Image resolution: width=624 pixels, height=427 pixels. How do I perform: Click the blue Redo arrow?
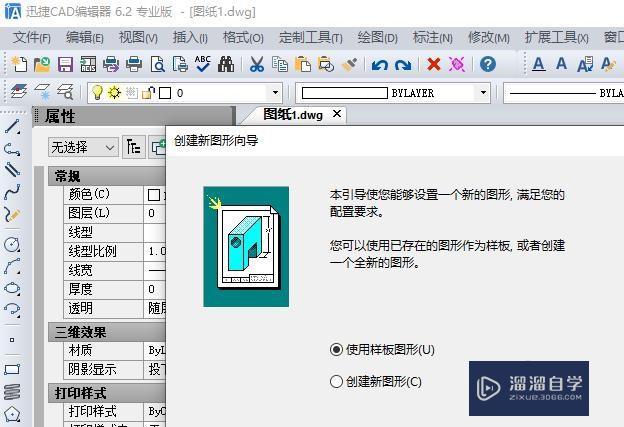pyautogui.click(x=403, y=64)
